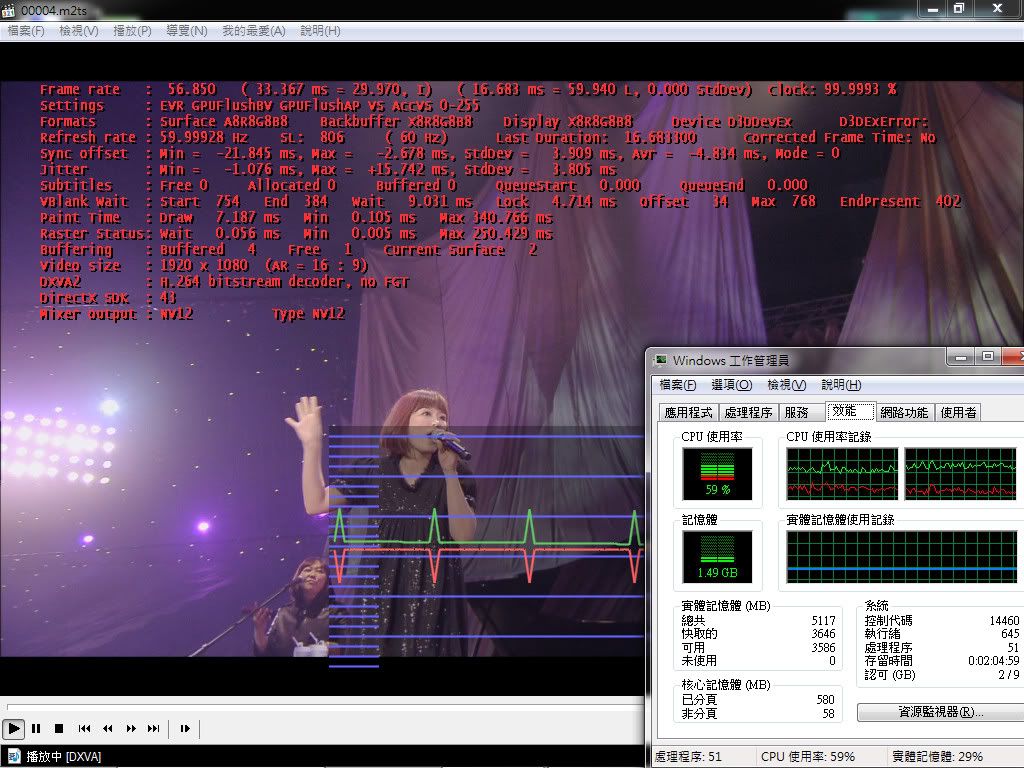Screen dimensions: 1024x768
Task: Click the fast-forward (increase speed) button
Action: (x=131, y=729)
